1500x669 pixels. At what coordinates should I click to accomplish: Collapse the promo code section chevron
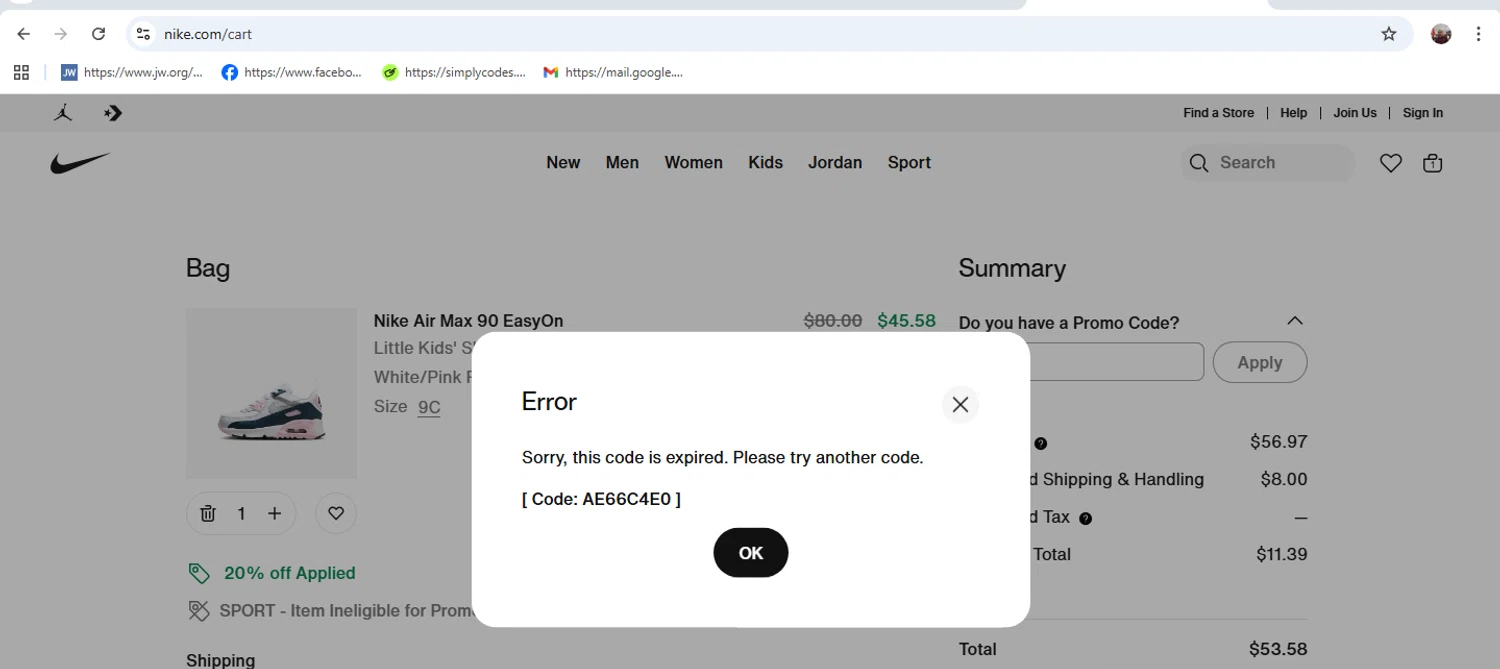pos(1294,321)
